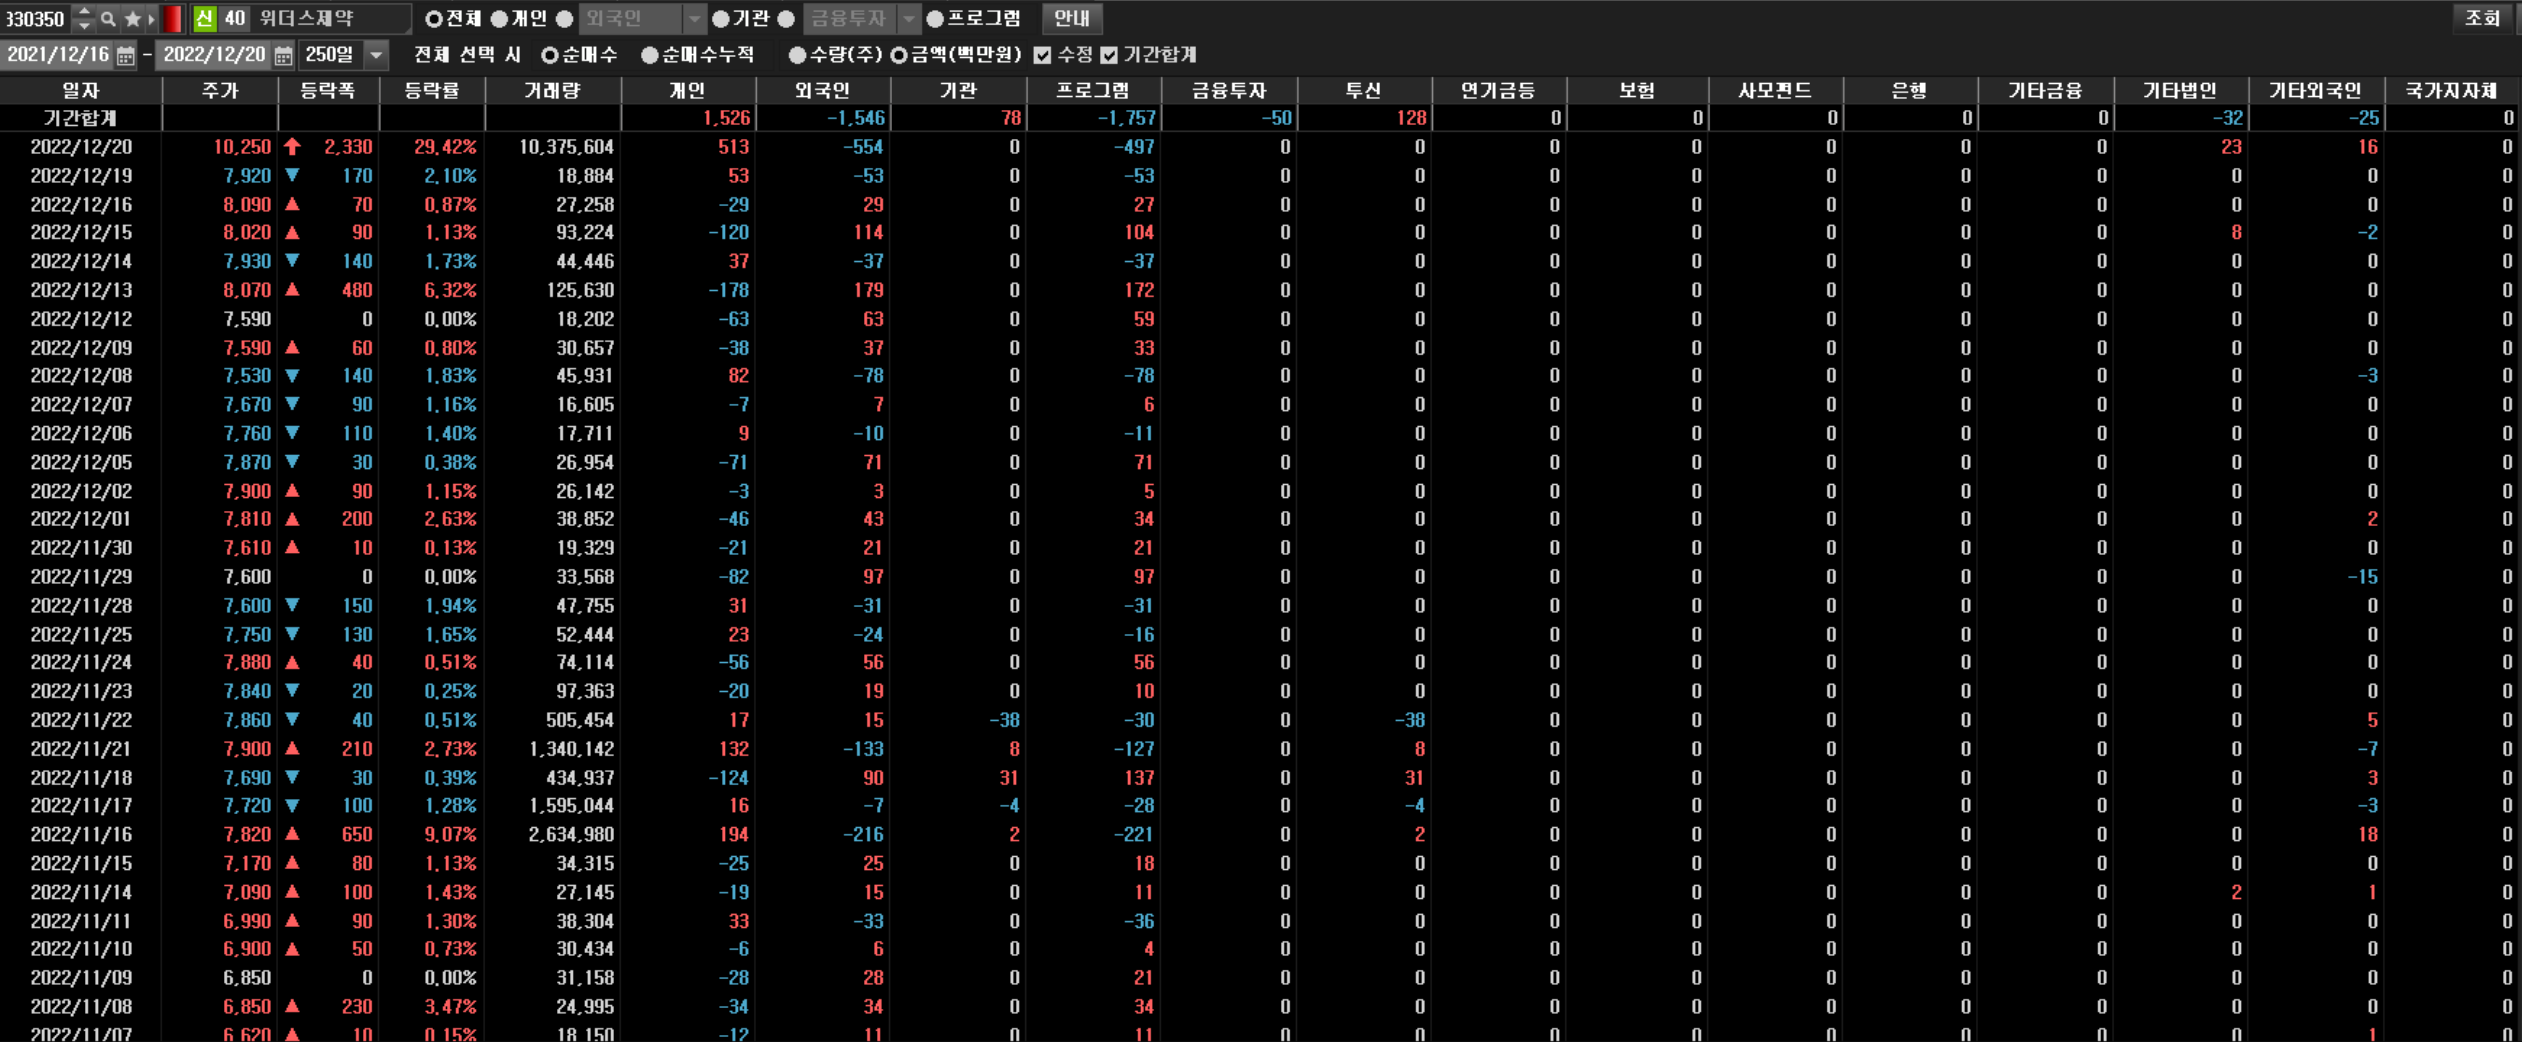2522x1042 pixels.
Task: Click the 안내 button
Action: tap(1071, 18)
